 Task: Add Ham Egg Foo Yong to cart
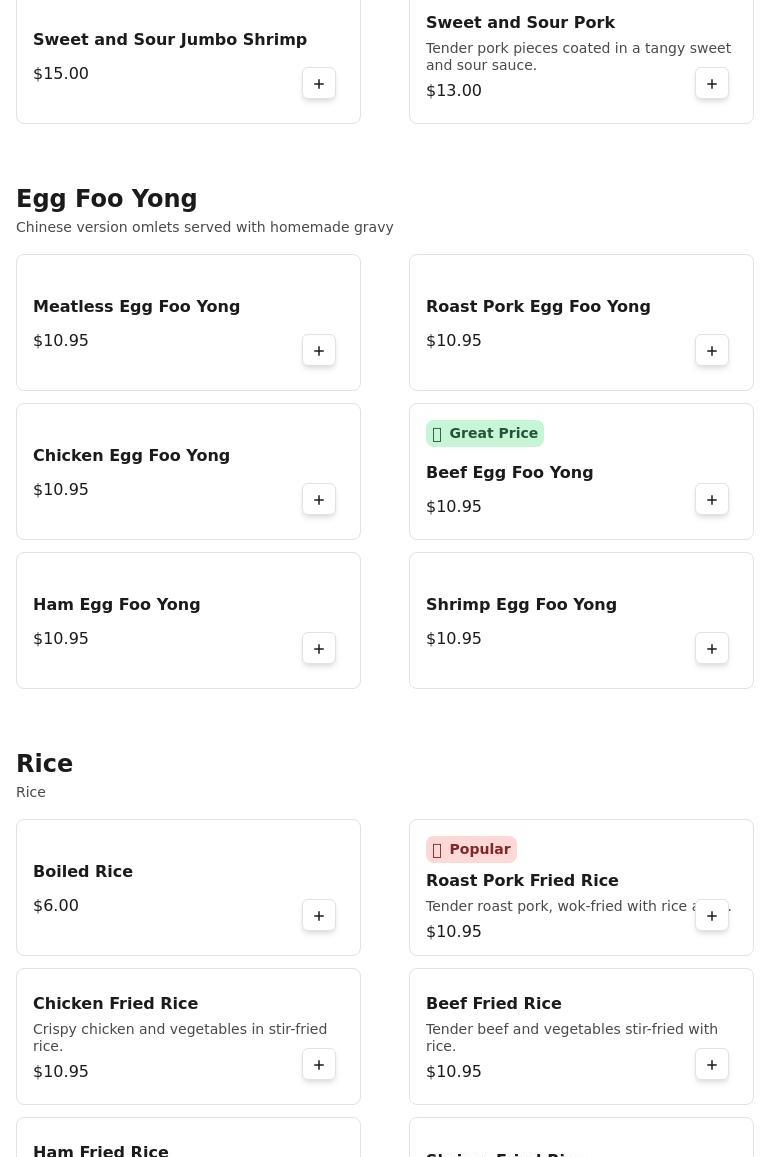319,649
